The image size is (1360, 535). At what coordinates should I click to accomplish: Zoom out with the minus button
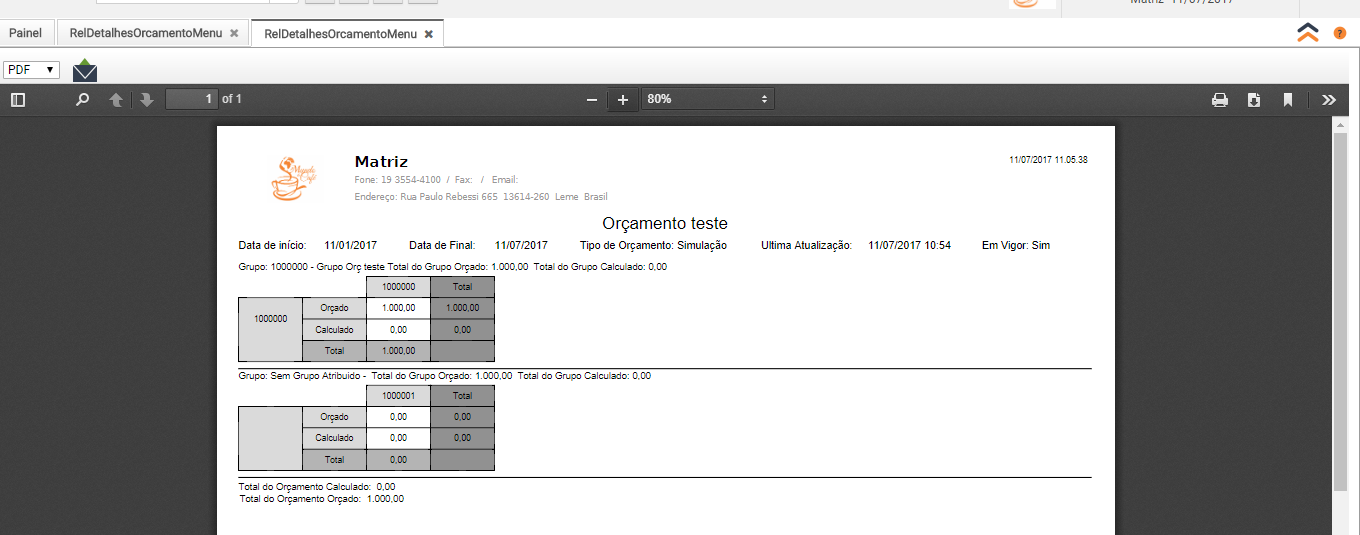click(592, 99)
